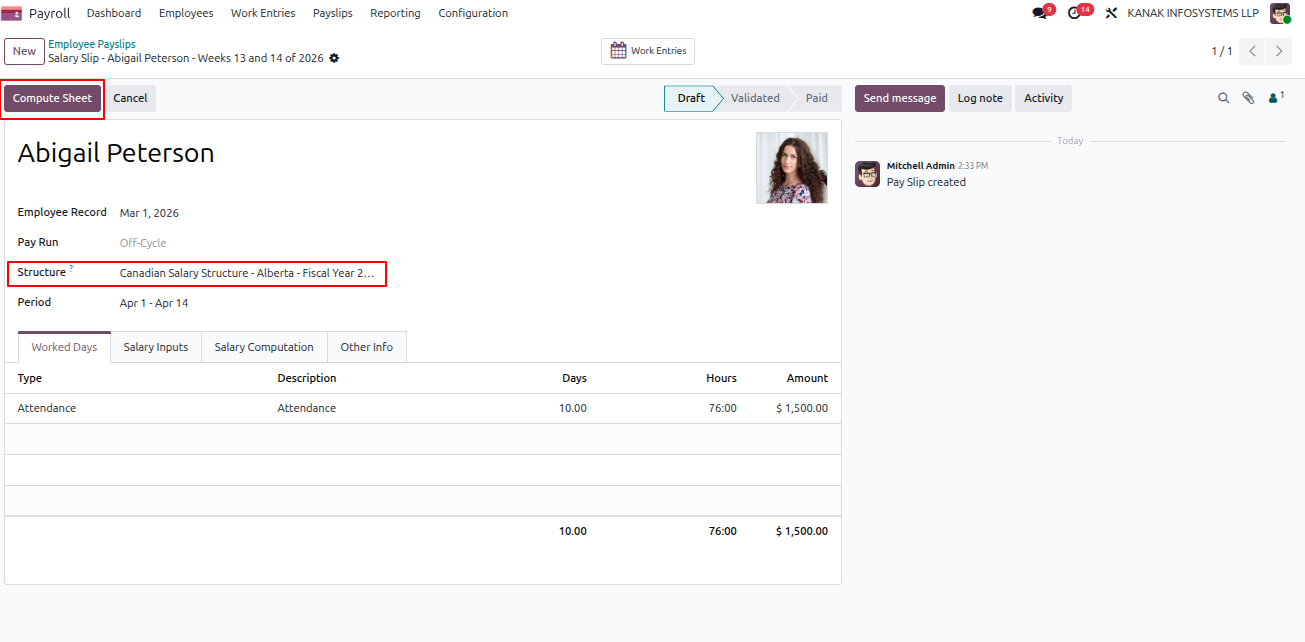Screen dimensions: 1305x642
Task: Attach files with the paperclip icon
Action: [1248, 98]
